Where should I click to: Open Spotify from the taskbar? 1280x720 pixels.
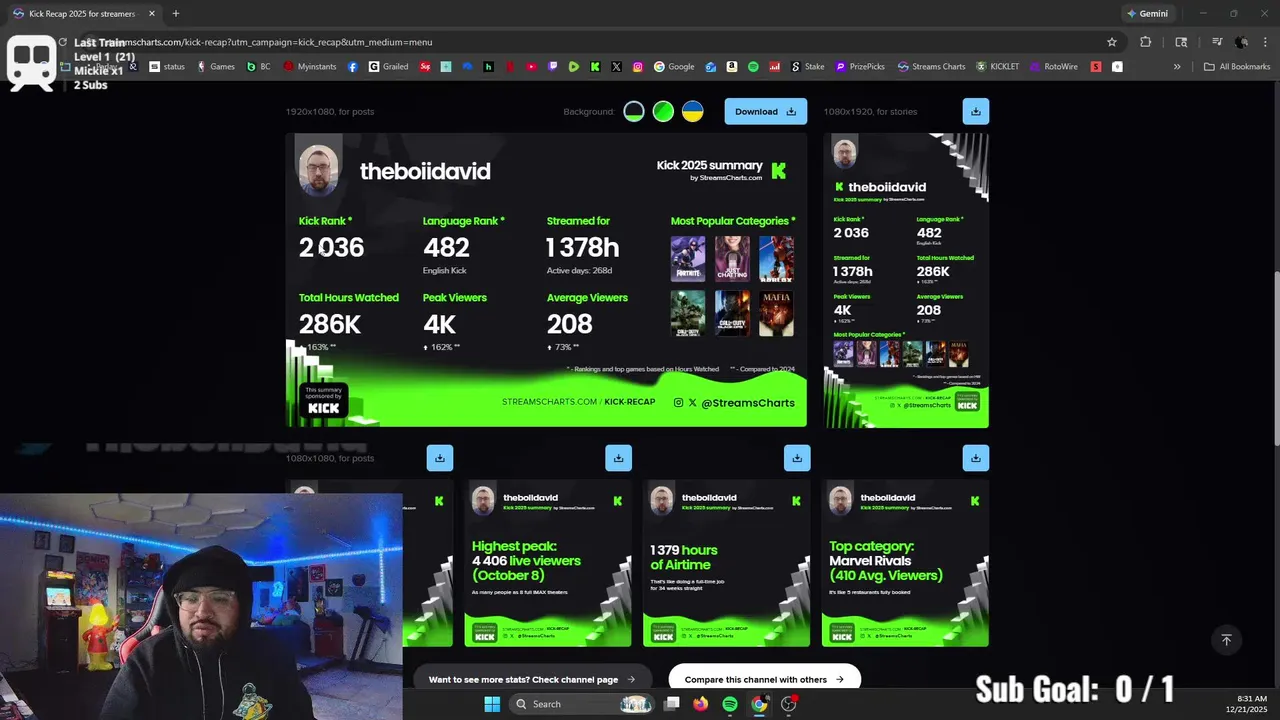pos(730,704)
